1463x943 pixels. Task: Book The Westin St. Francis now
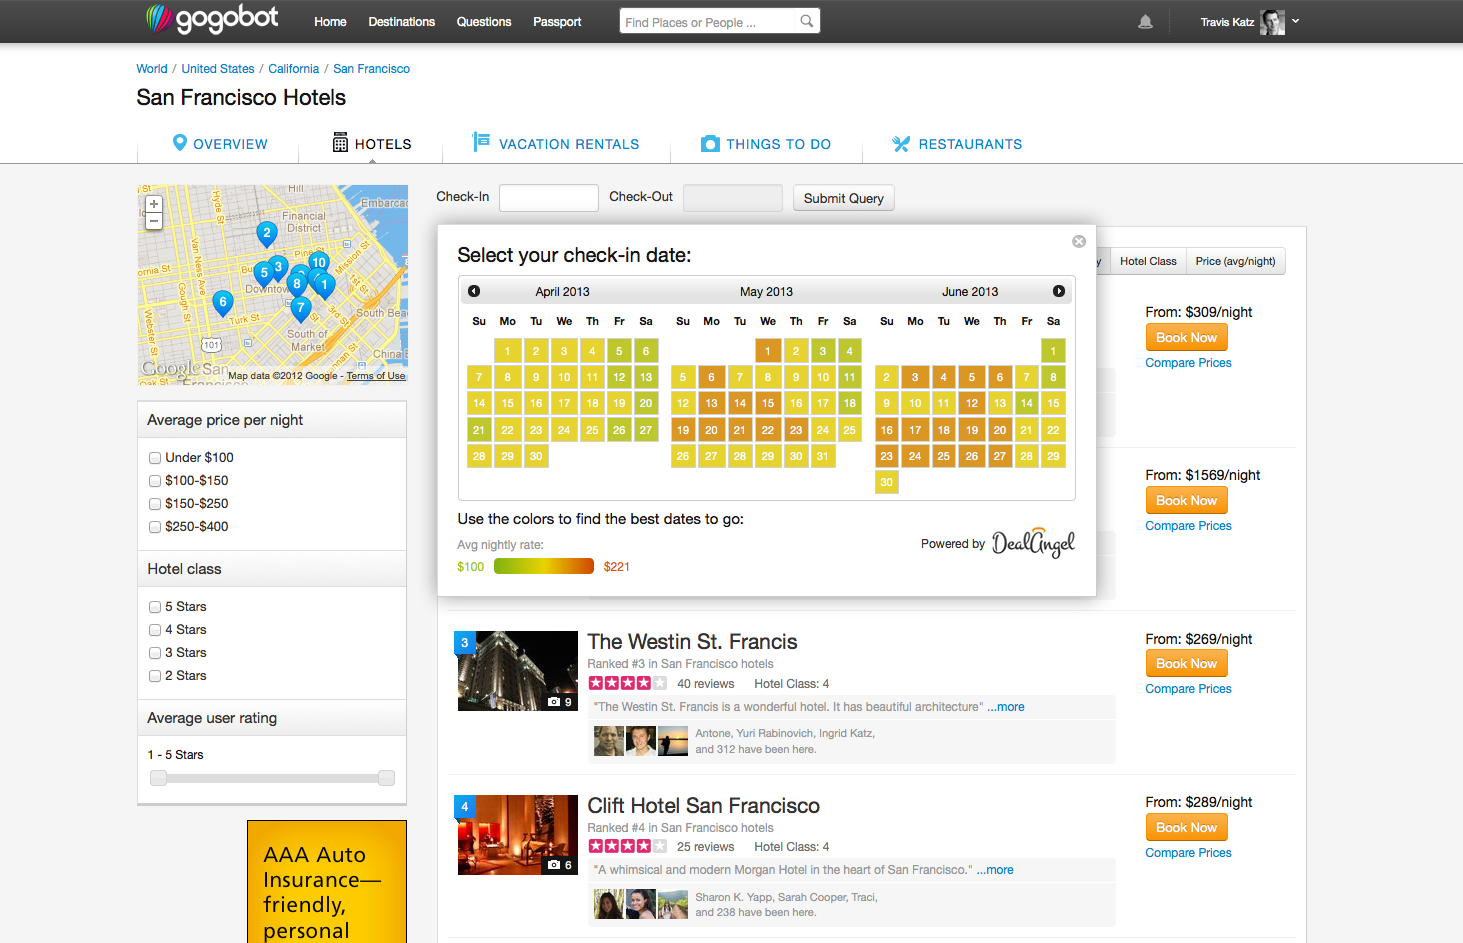(1186, 664)
